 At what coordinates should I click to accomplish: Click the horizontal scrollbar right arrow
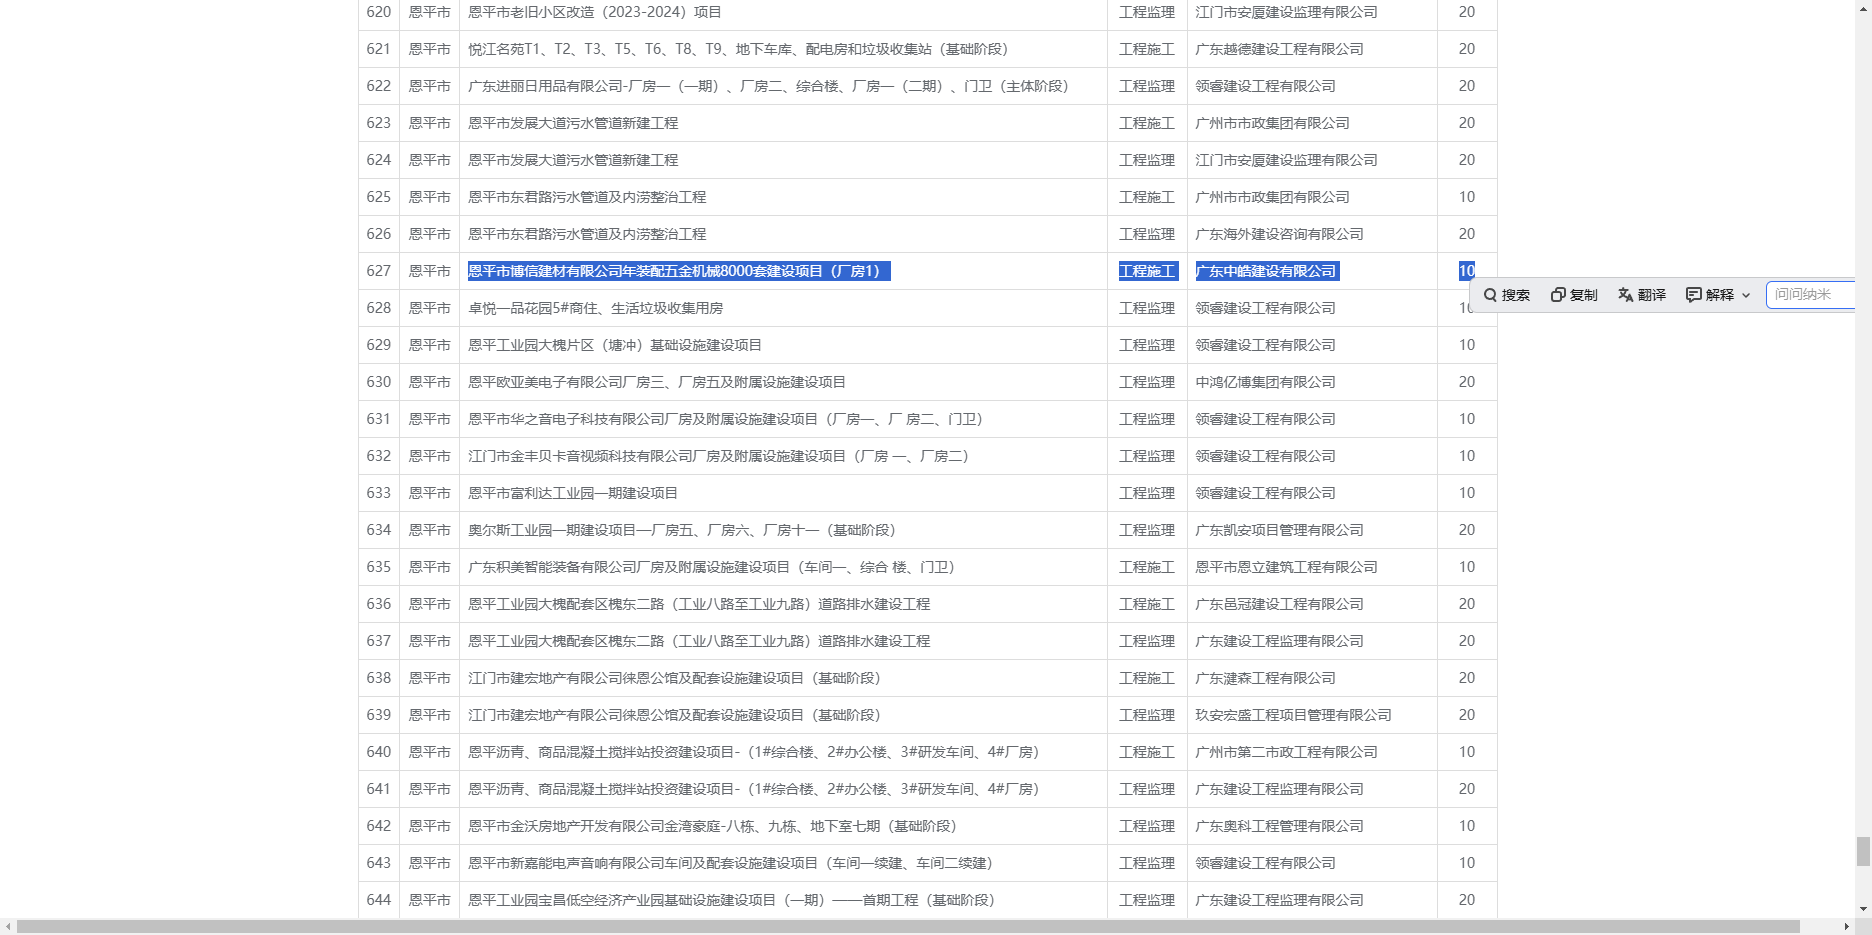click(x=1846, y=927)
